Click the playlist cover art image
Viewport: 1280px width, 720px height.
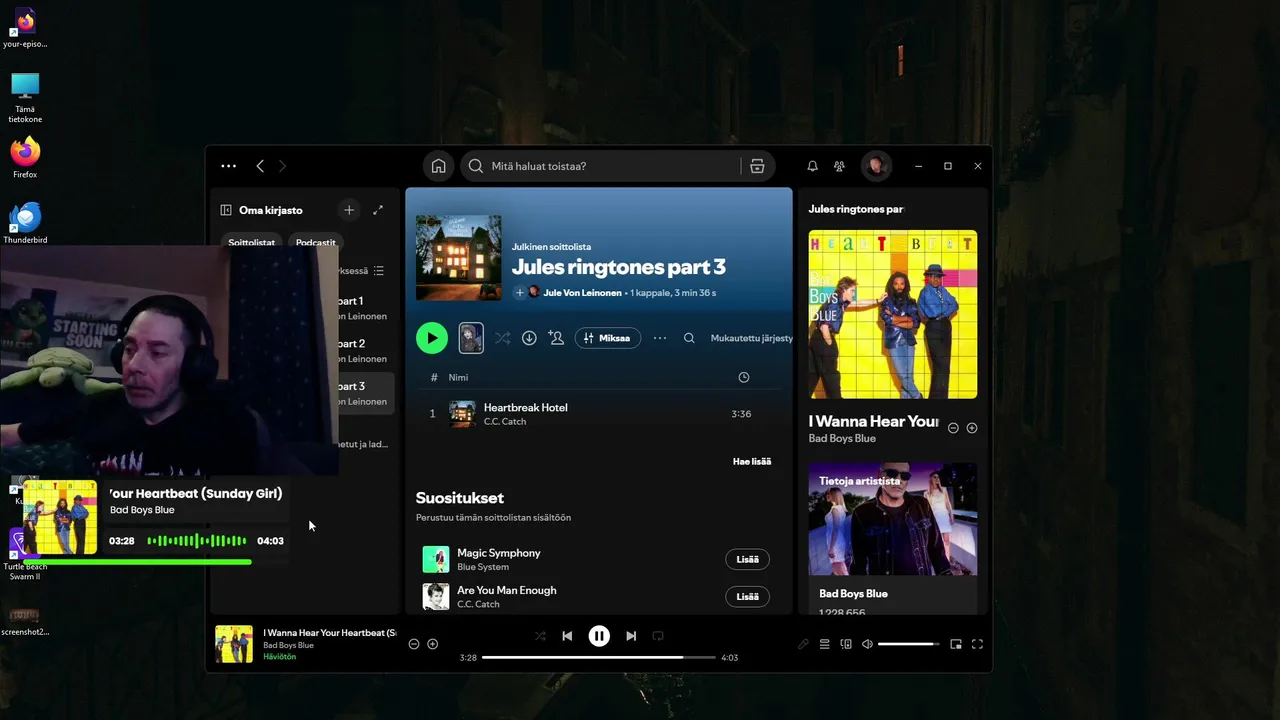coord(458,258)
